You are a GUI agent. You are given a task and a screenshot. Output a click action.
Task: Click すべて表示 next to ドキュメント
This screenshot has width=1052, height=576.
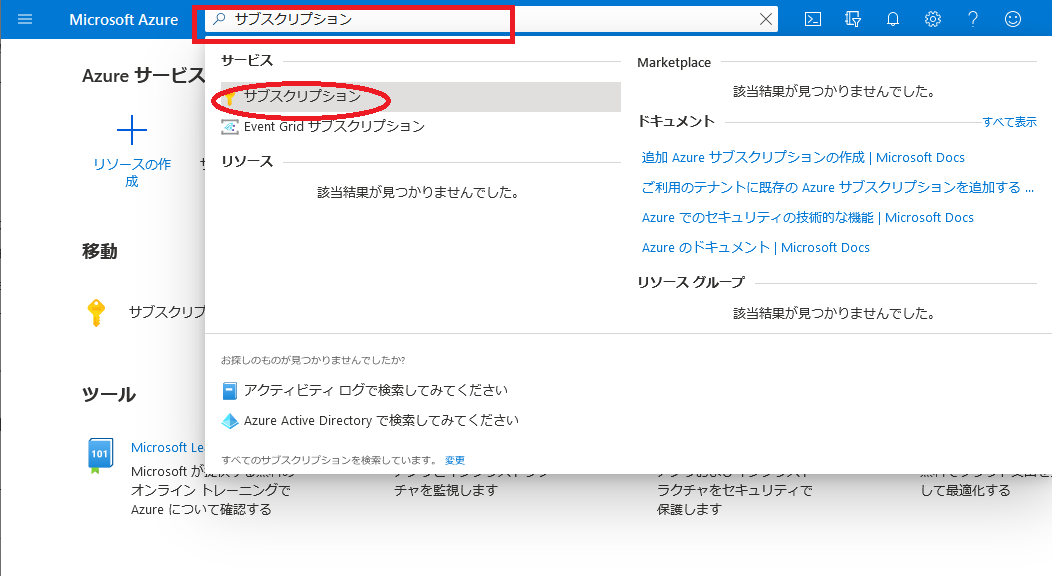click(1009, 122)
